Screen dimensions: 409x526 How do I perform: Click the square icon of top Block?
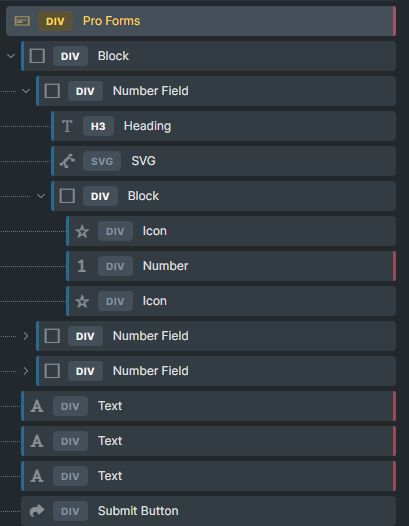(x=37, y=56)
